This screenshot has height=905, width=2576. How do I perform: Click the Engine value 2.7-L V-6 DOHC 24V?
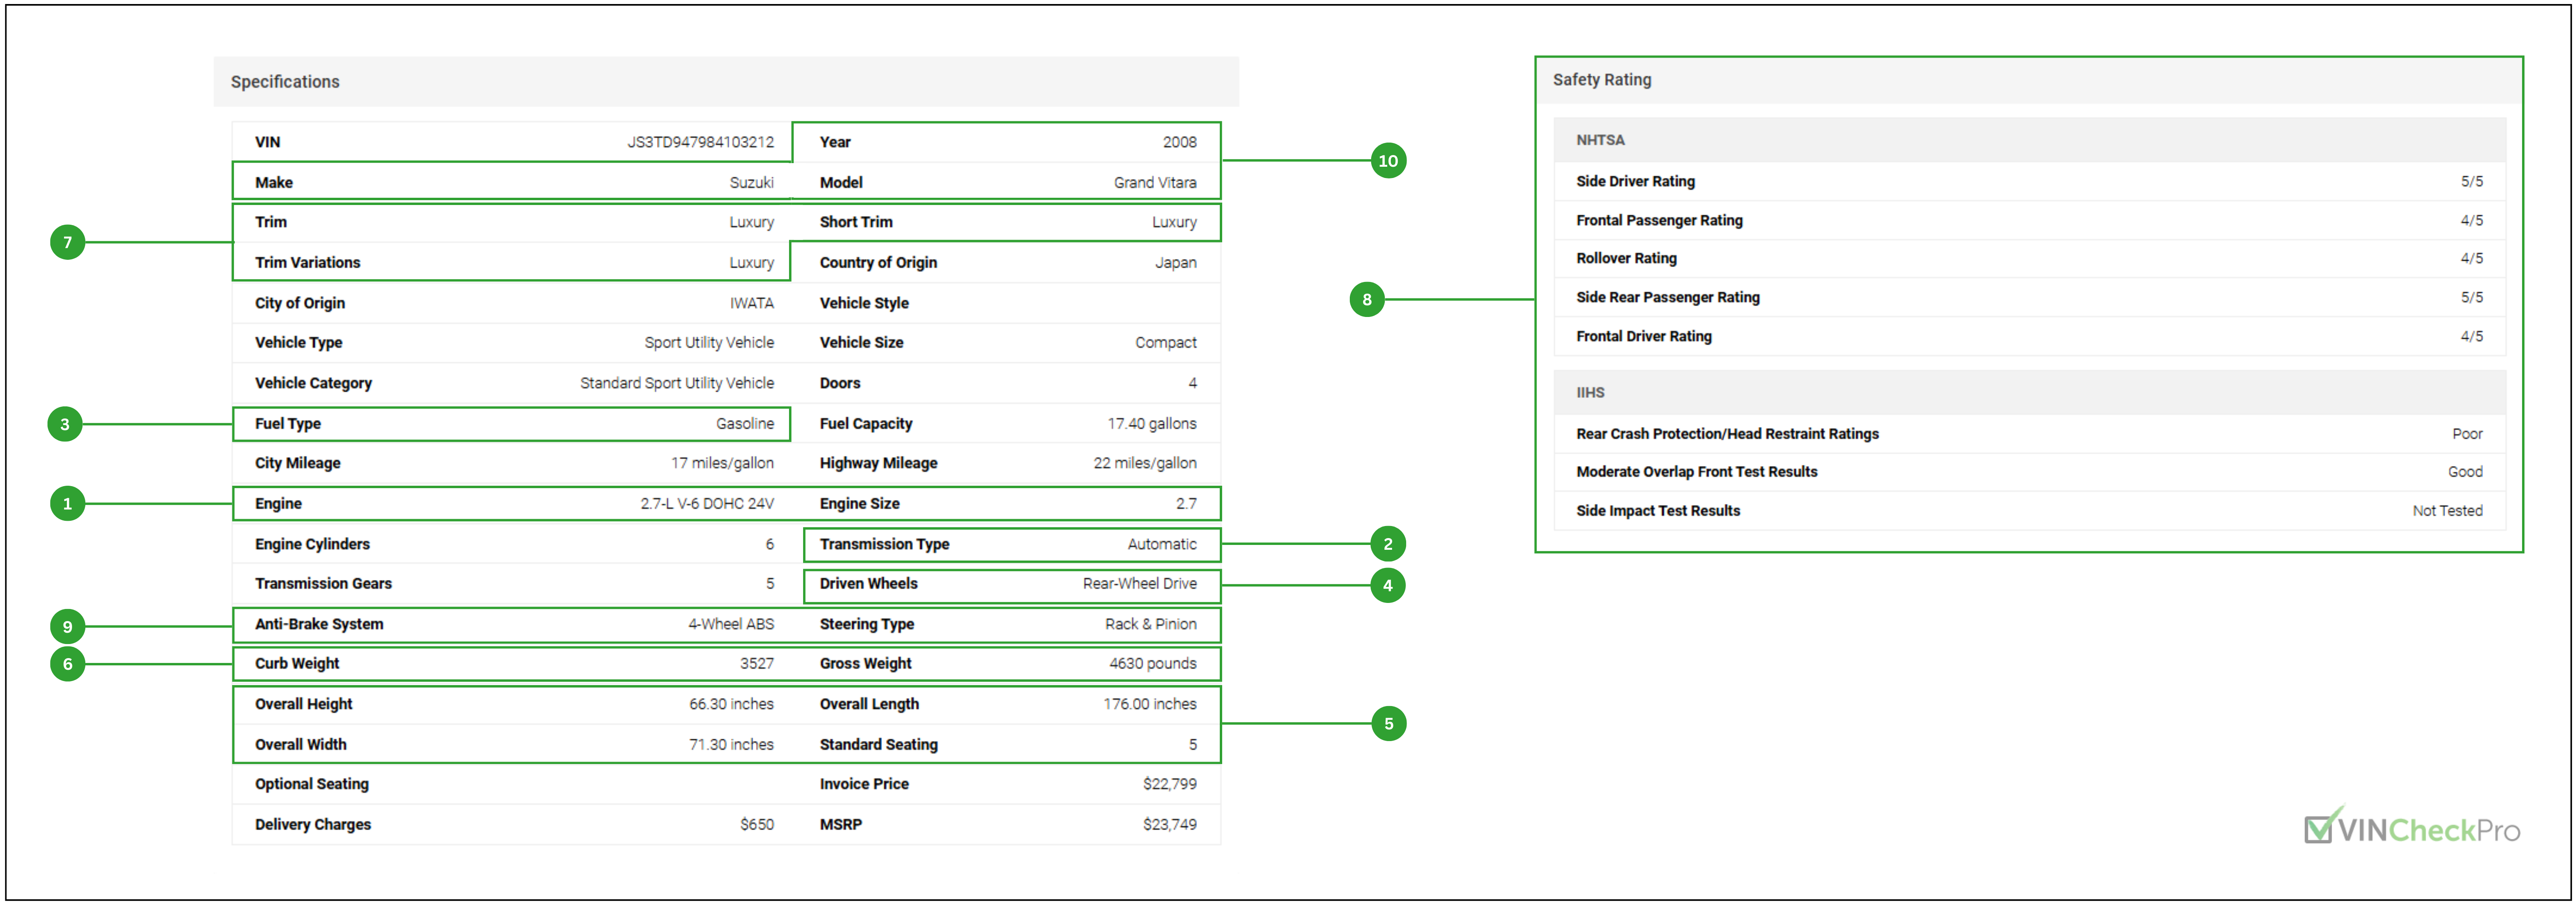(707, 504)
